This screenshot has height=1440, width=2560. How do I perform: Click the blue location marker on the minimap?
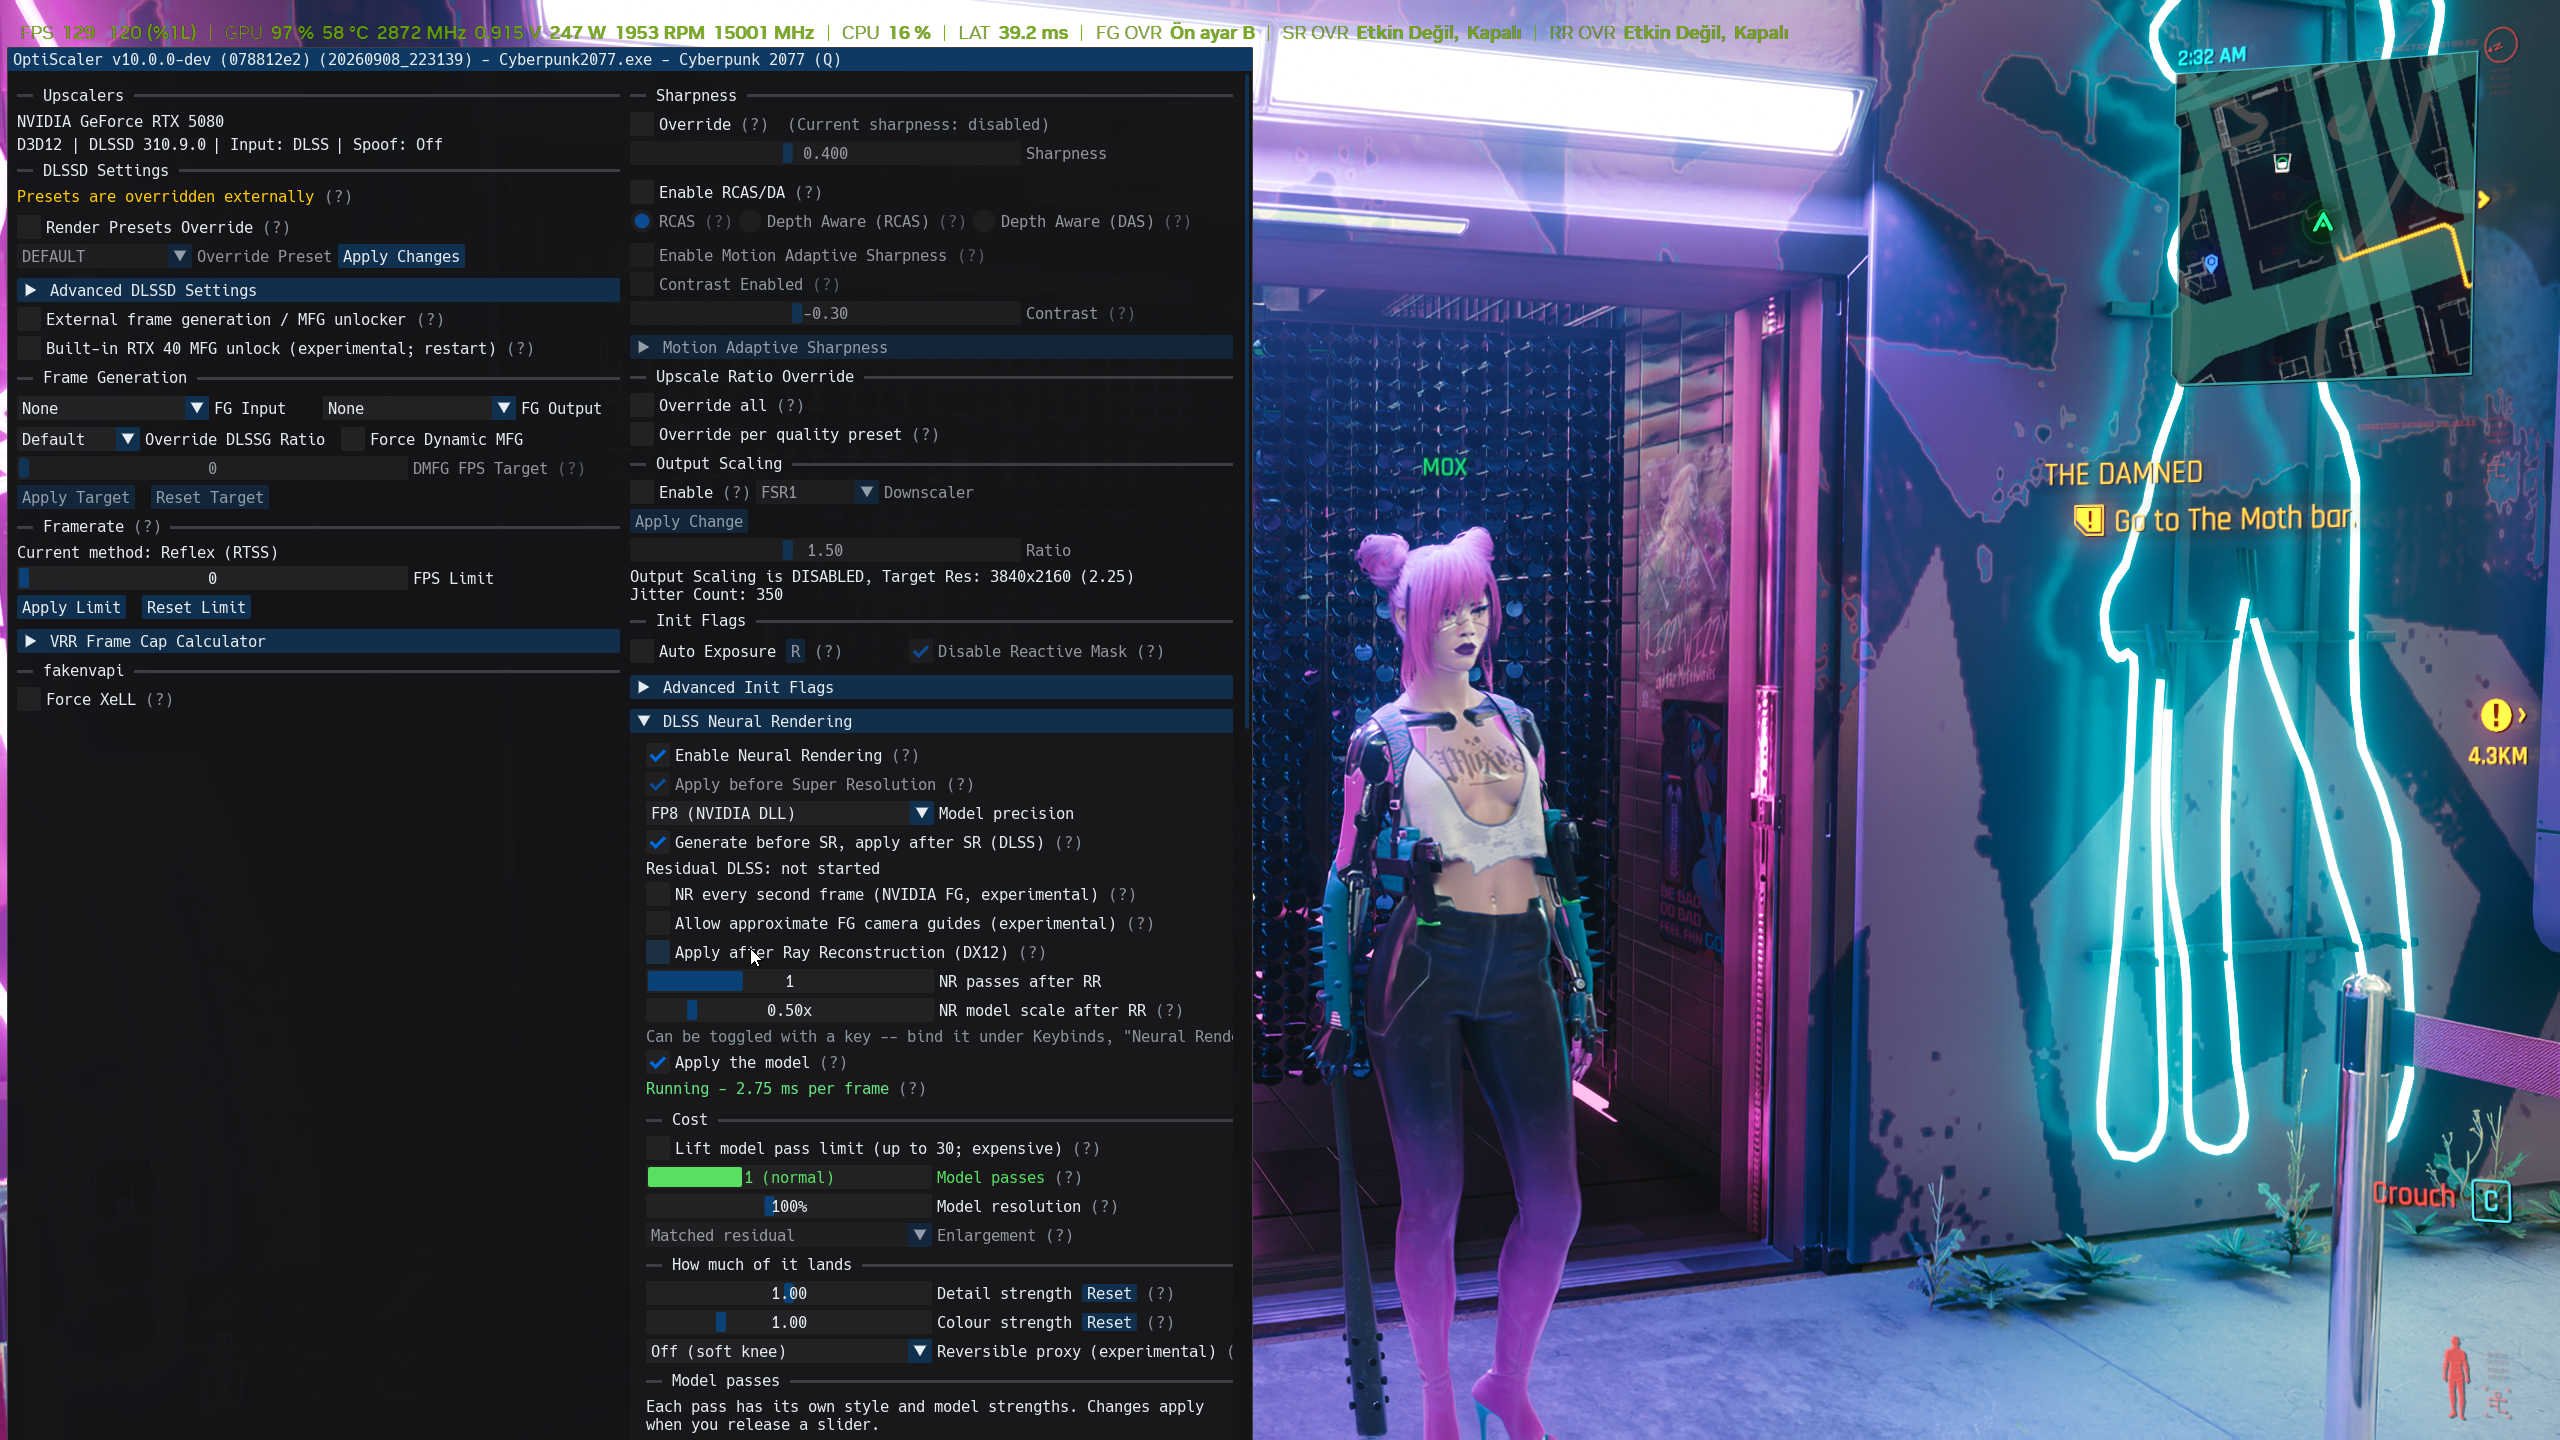coord(2211,263)
